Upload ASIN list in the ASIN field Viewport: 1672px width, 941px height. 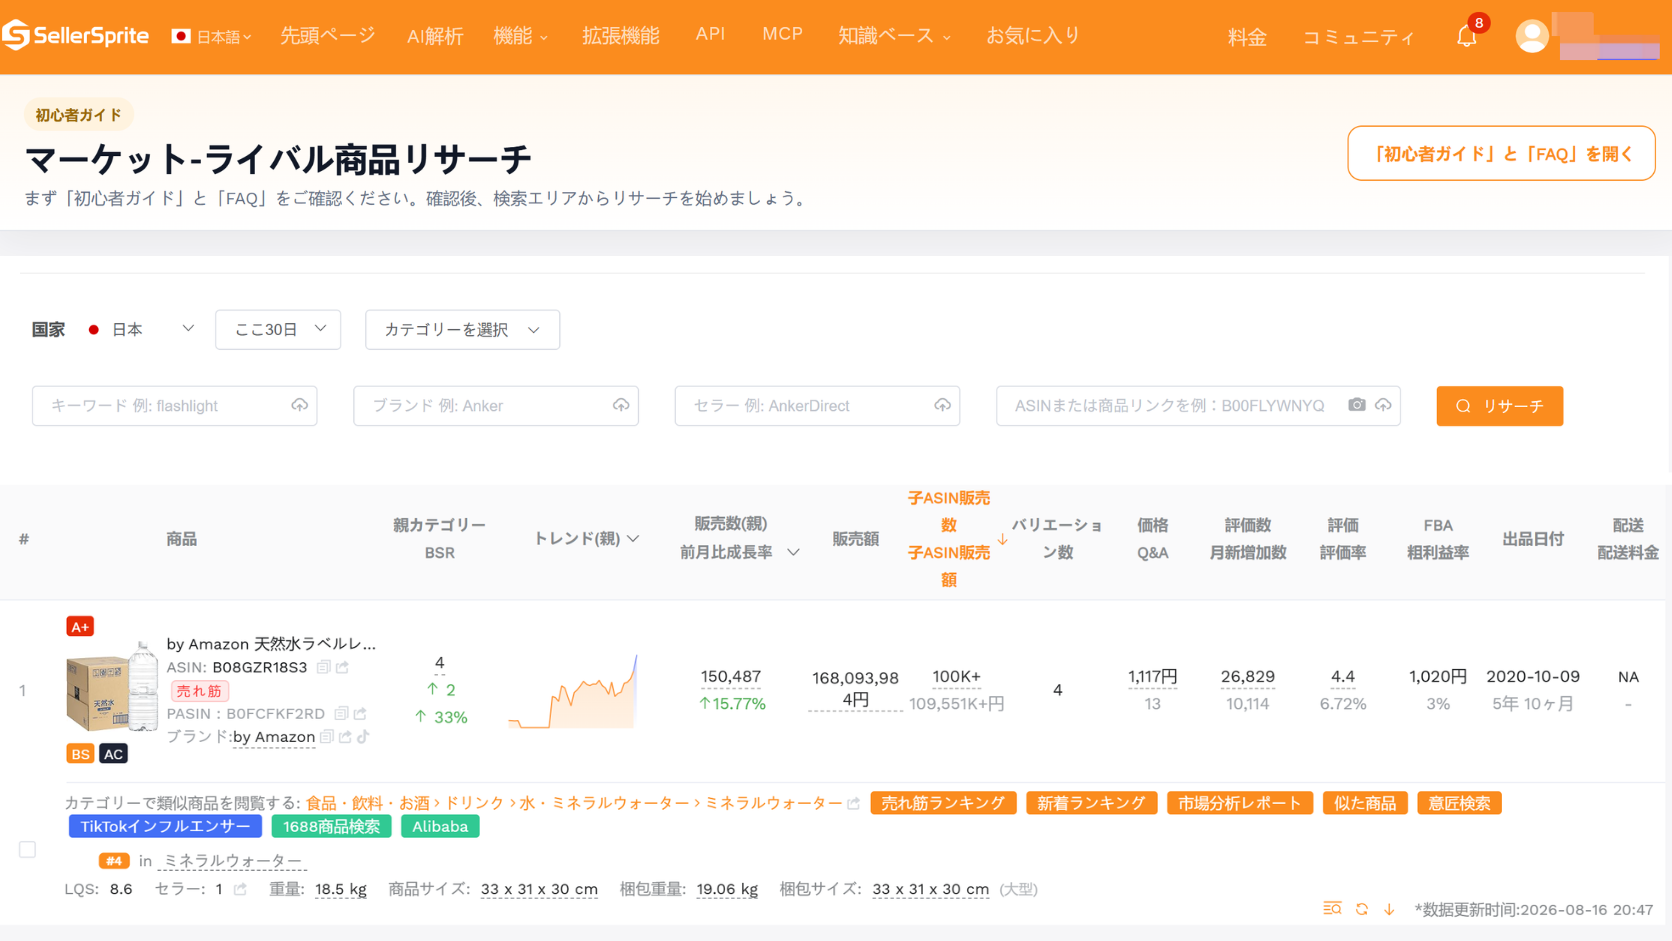click(1383, 405)
